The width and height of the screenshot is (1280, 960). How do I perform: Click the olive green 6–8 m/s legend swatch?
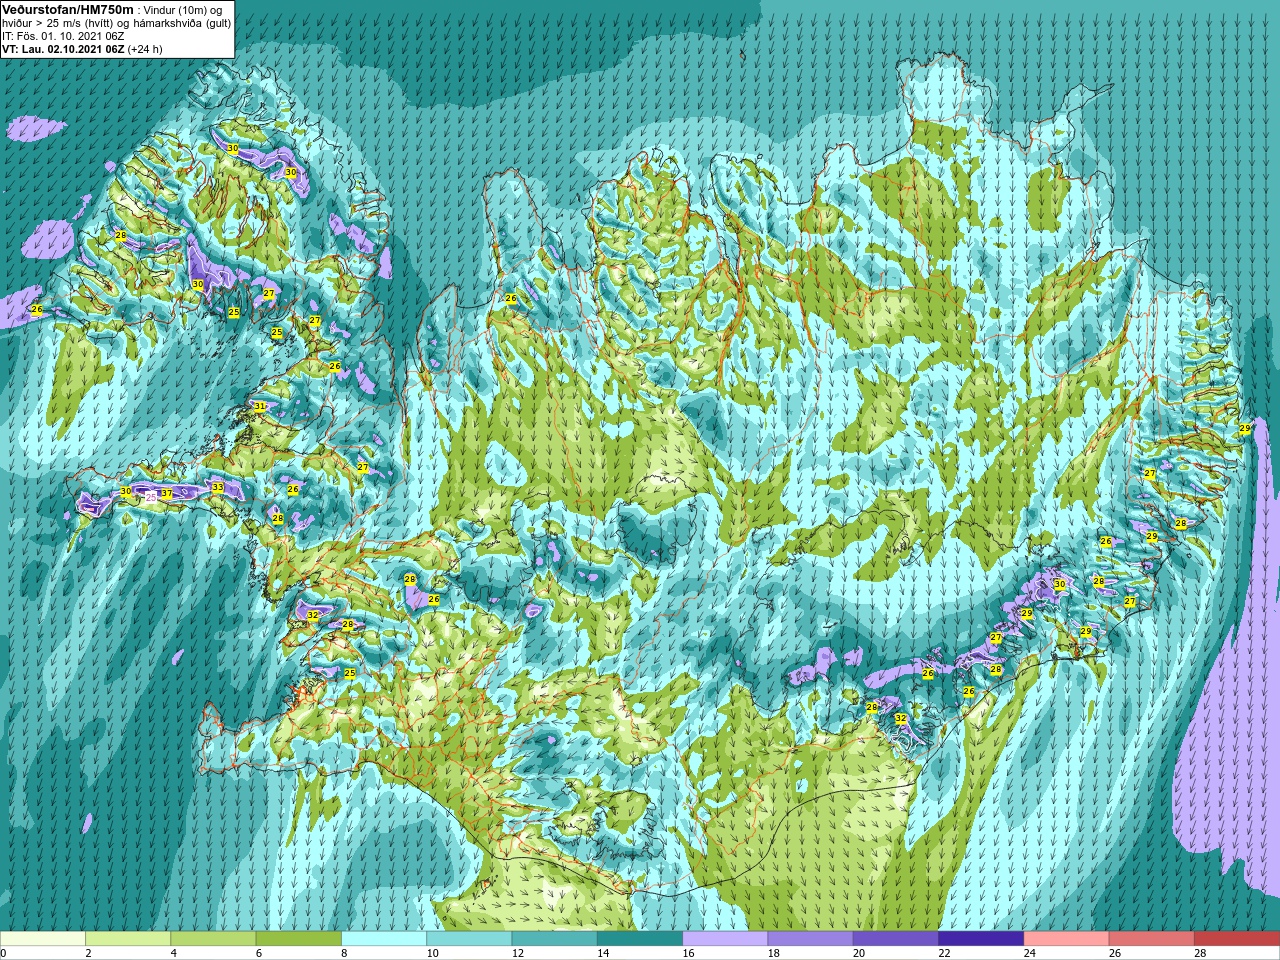(x=299, y=939)
